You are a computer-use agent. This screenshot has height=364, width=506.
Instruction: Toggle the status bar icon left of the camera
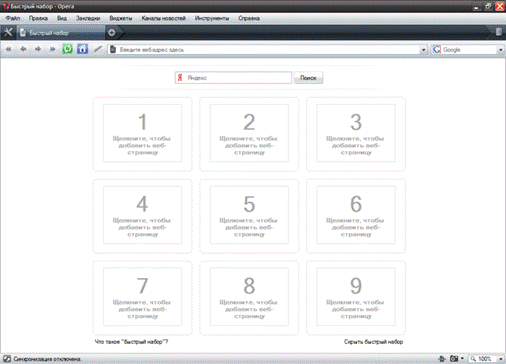tap(442, 359)
